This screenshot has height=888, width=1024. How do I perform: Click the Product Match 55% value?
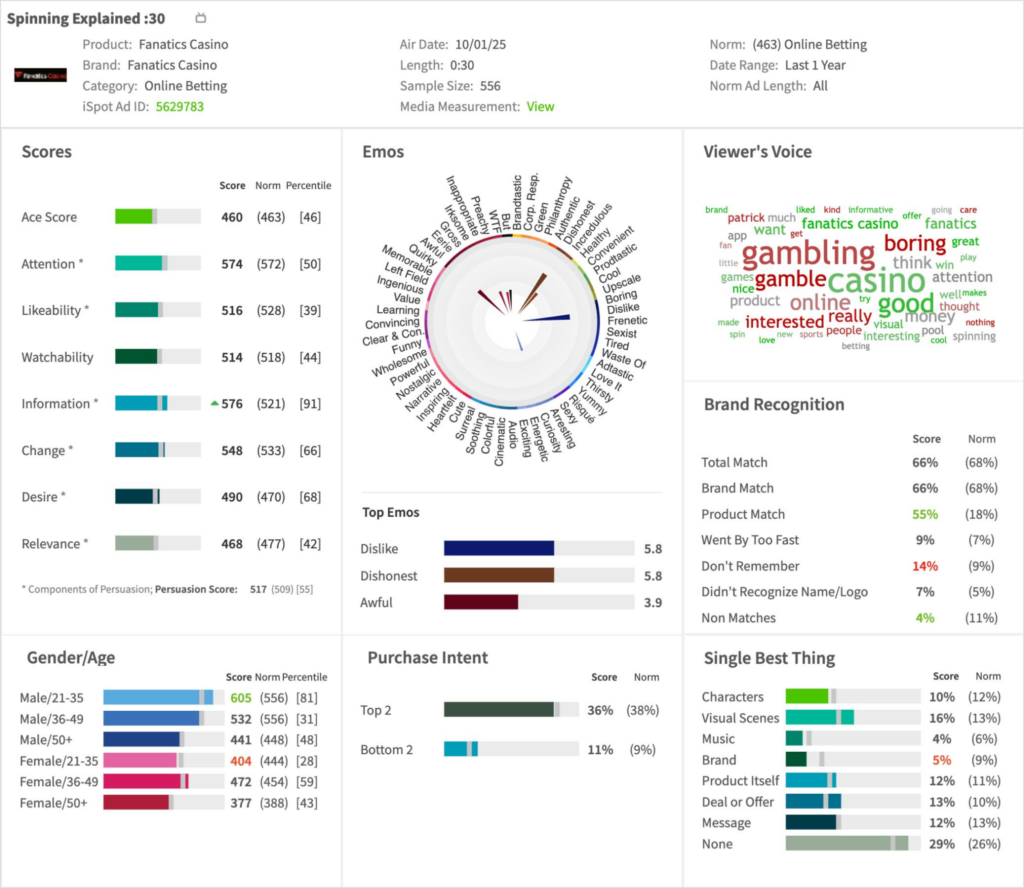pyautogui.click(x=925, y=514)
